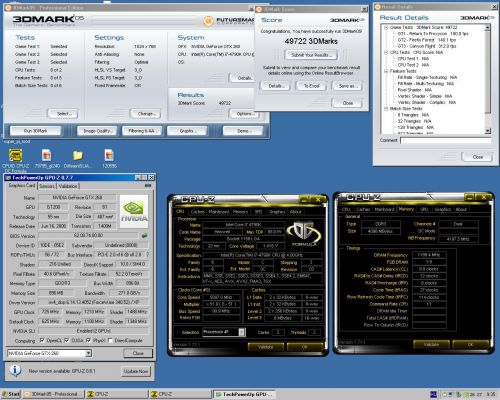This screenshot has height=400, width=500.
Task: Click the Image Quality button in 3DMark05
Action: click(97, 131)
